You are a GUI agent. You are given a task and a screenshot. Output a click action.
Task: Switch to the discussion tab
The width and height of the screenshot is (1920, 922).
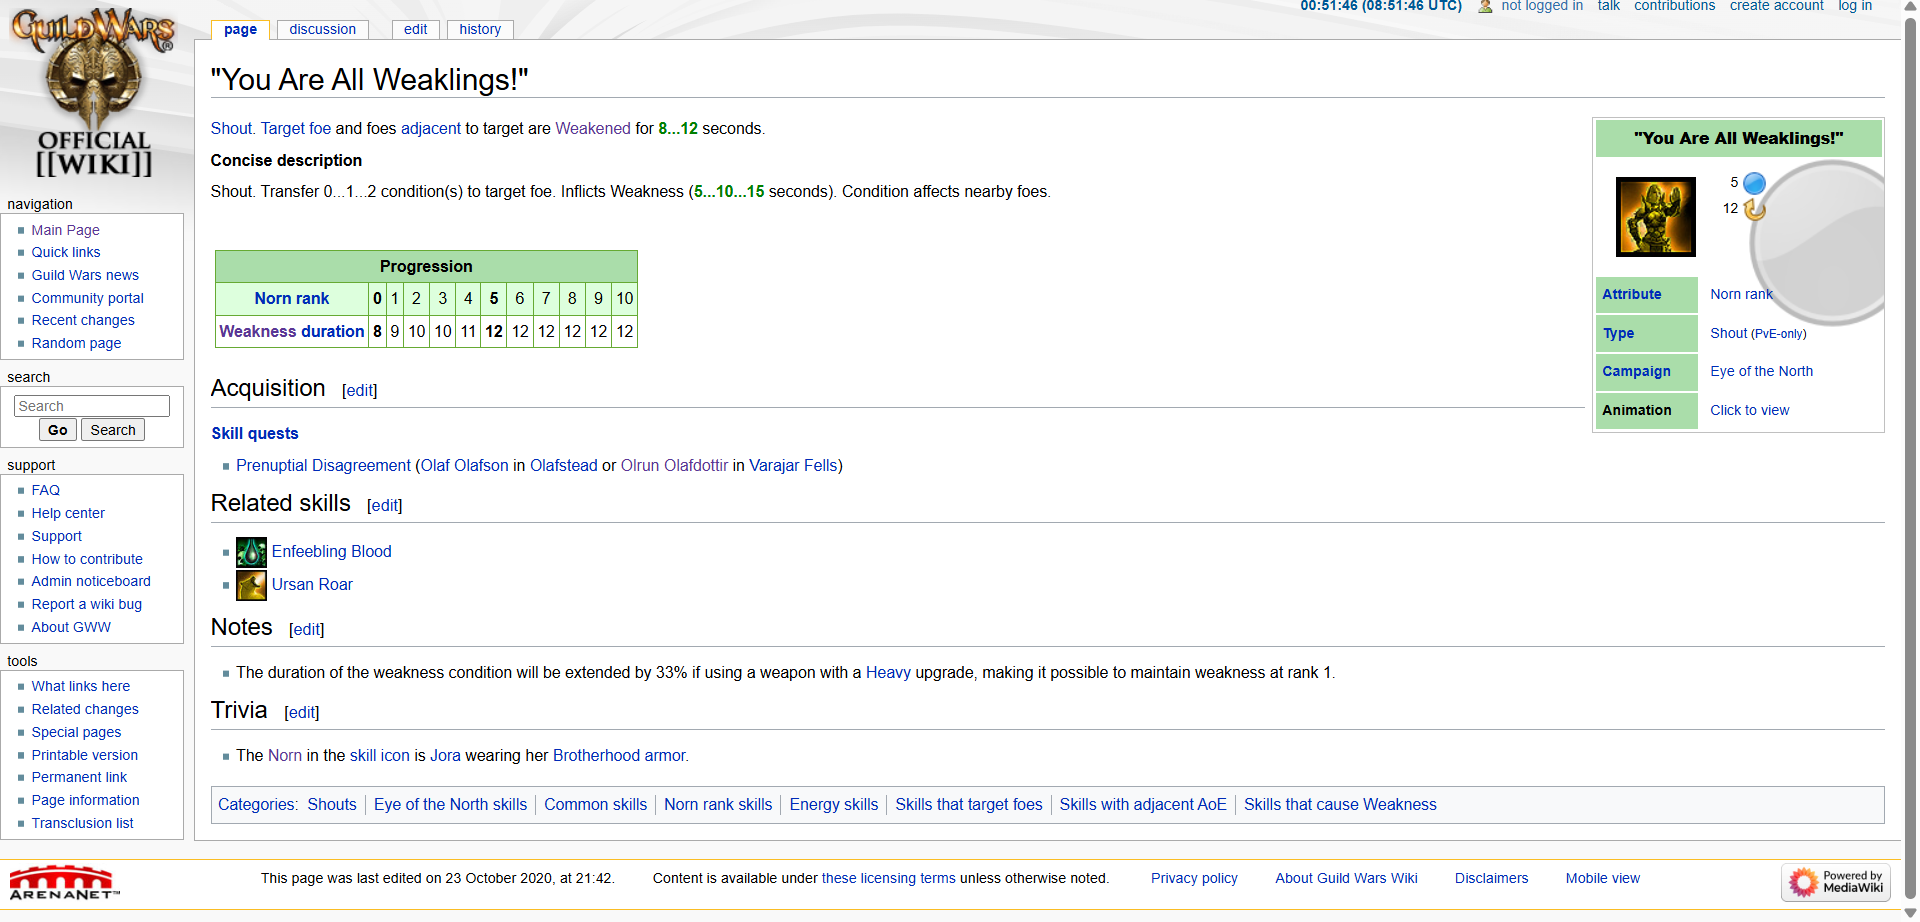[x=322, y=29]
